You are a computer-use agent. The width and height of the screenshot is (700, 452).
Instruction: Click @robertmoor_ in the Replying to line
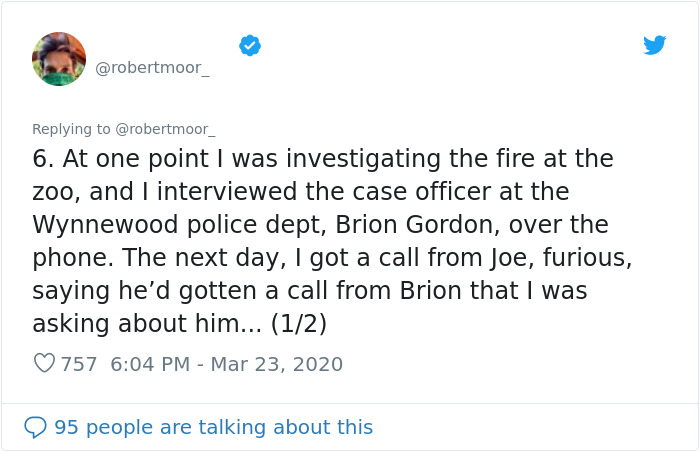click(x=165, y=129)
